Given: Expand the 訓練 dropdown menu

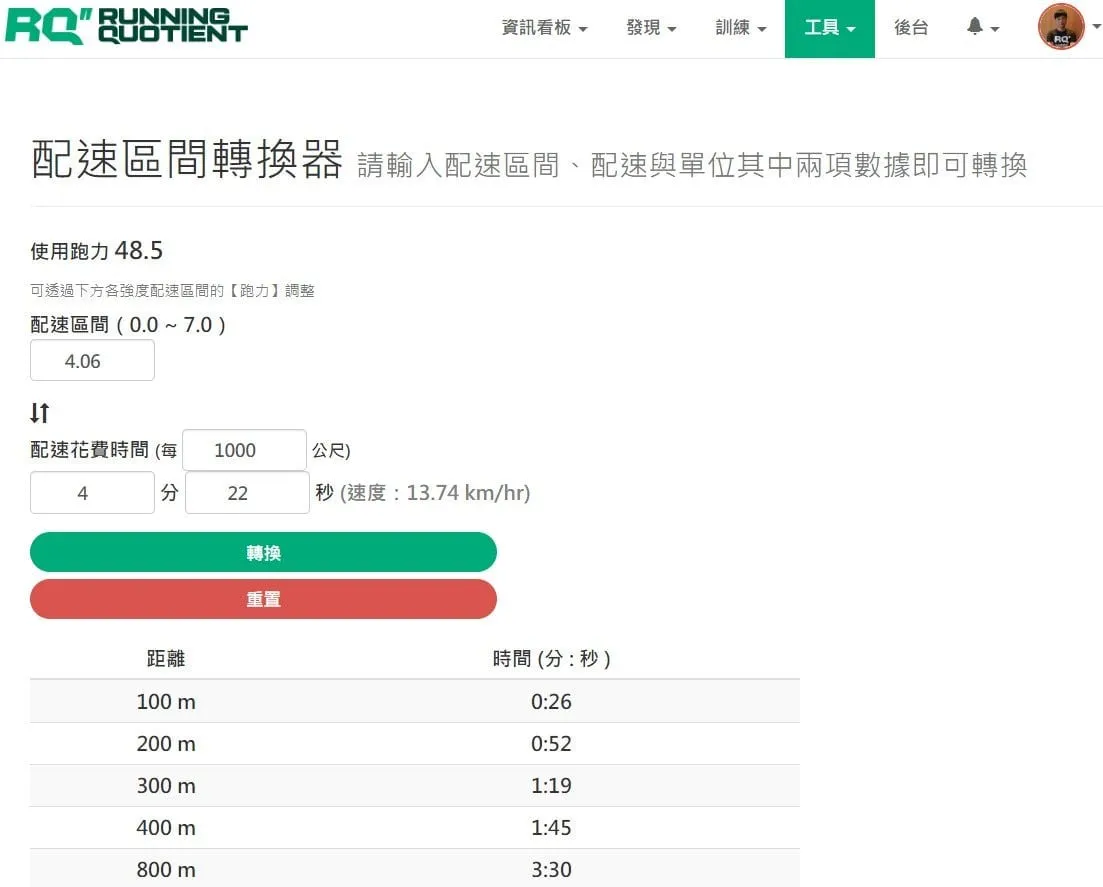Looking at the screenshot, I should (x=740, y=28).
